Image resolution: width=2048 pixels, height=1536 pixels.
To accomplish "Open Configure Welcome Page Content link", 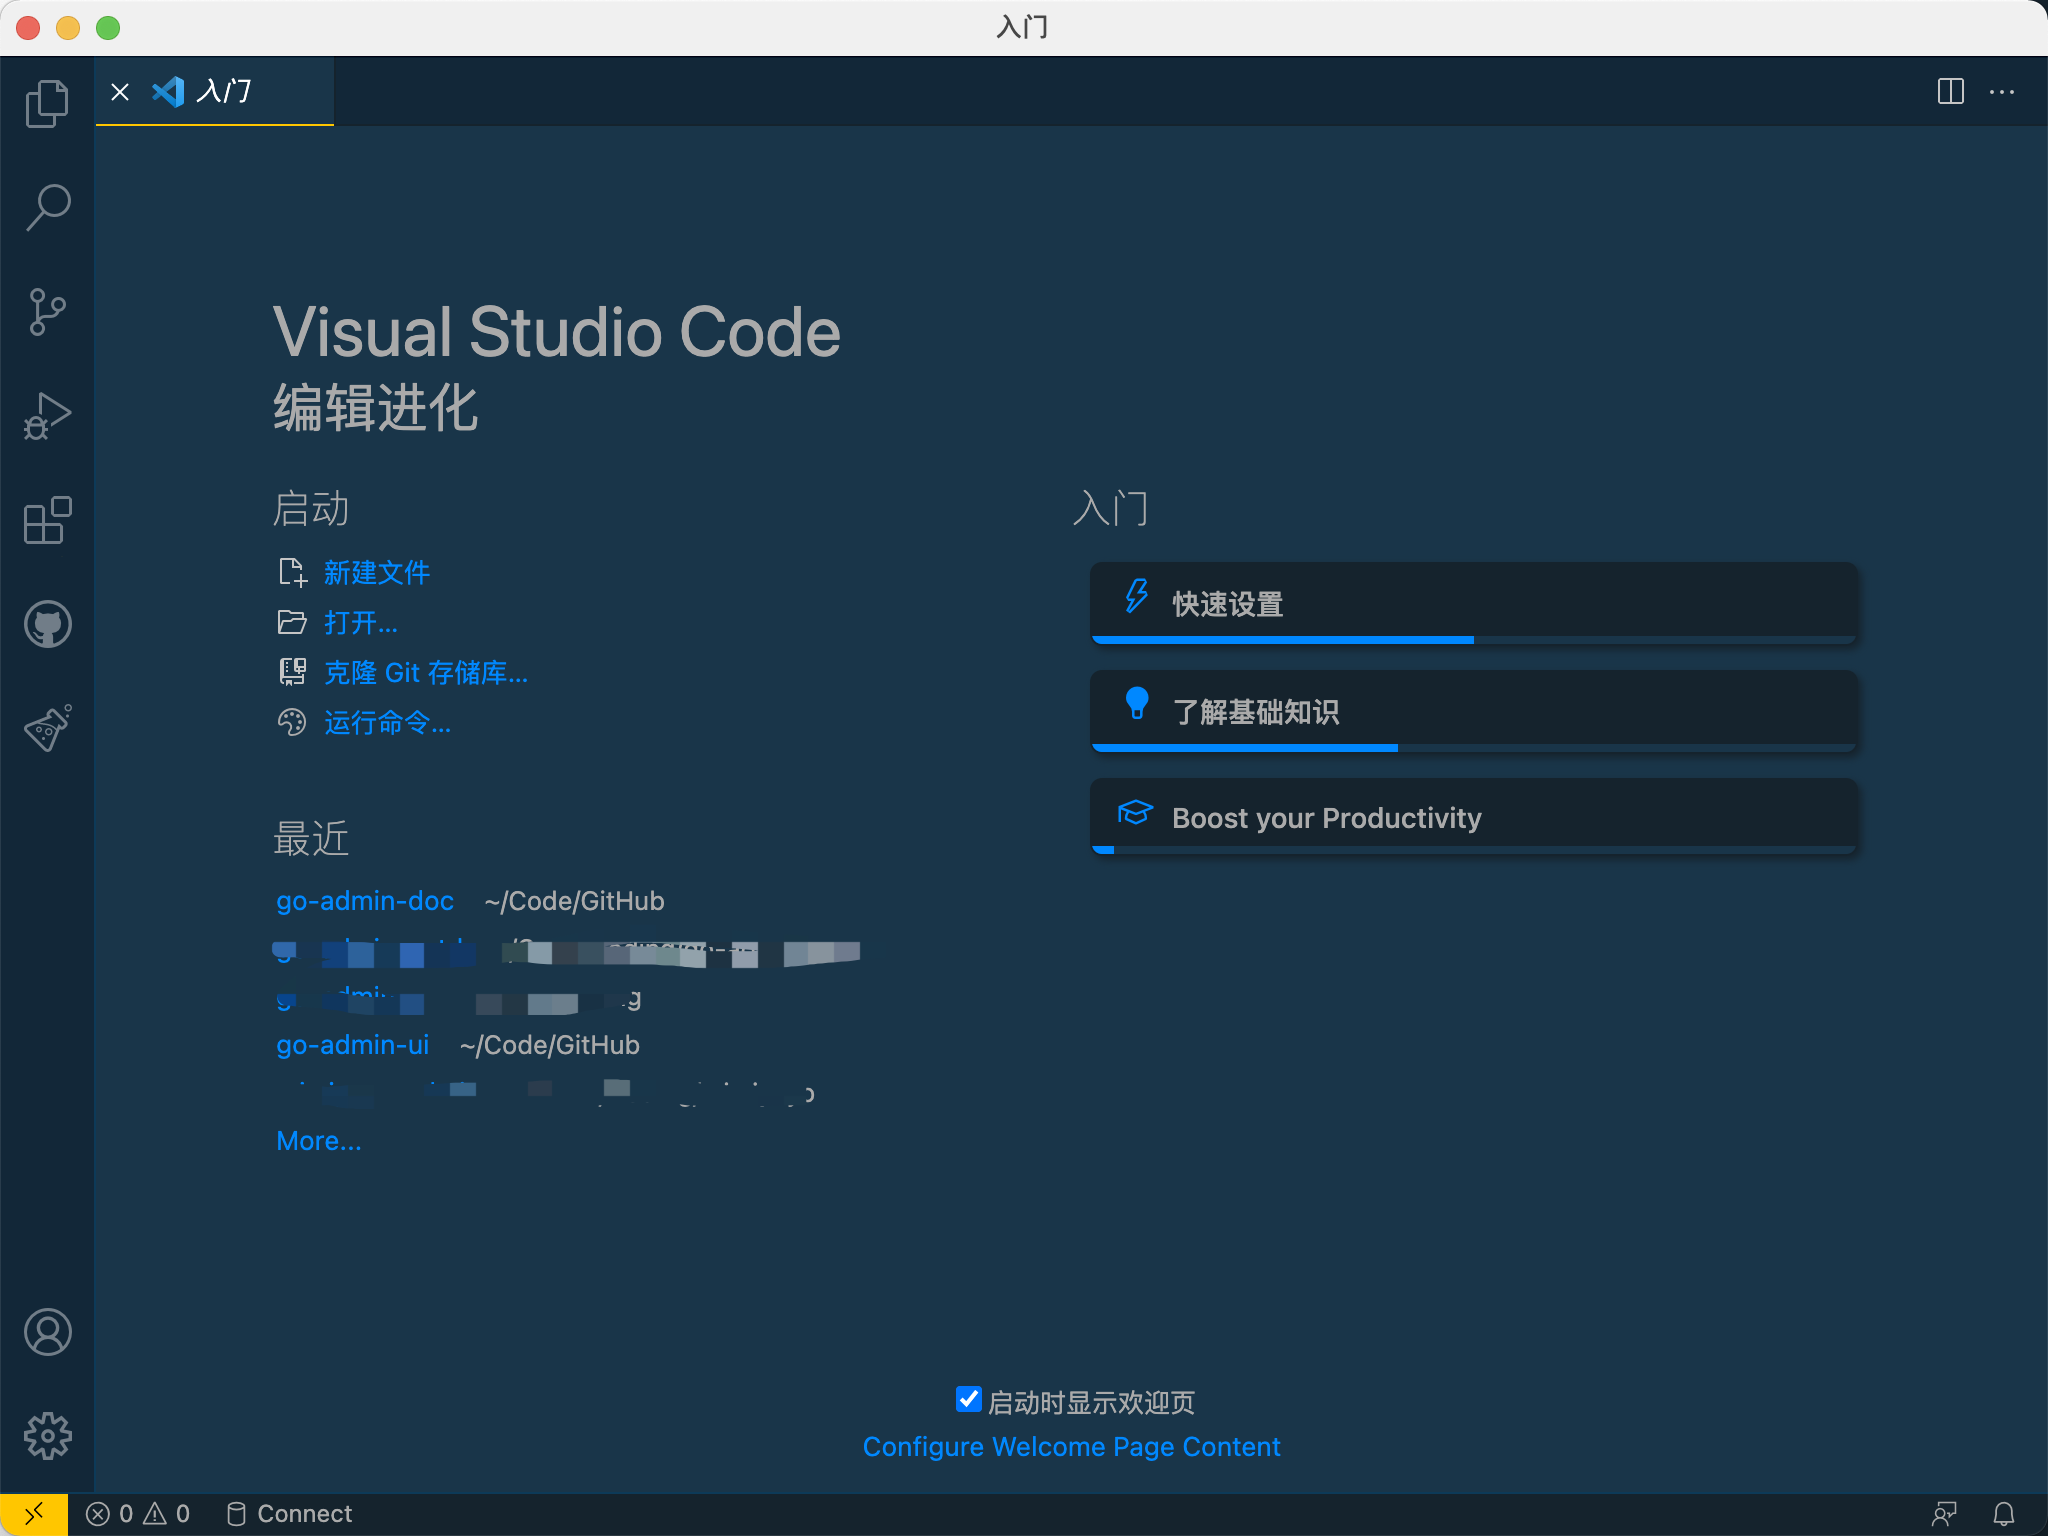I will (x=1071, y=1447).
